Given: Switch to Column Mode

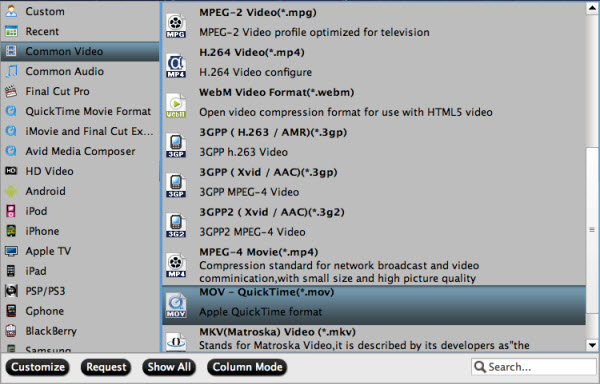Looking at the screenshot, I should click(x=247, y=367).
